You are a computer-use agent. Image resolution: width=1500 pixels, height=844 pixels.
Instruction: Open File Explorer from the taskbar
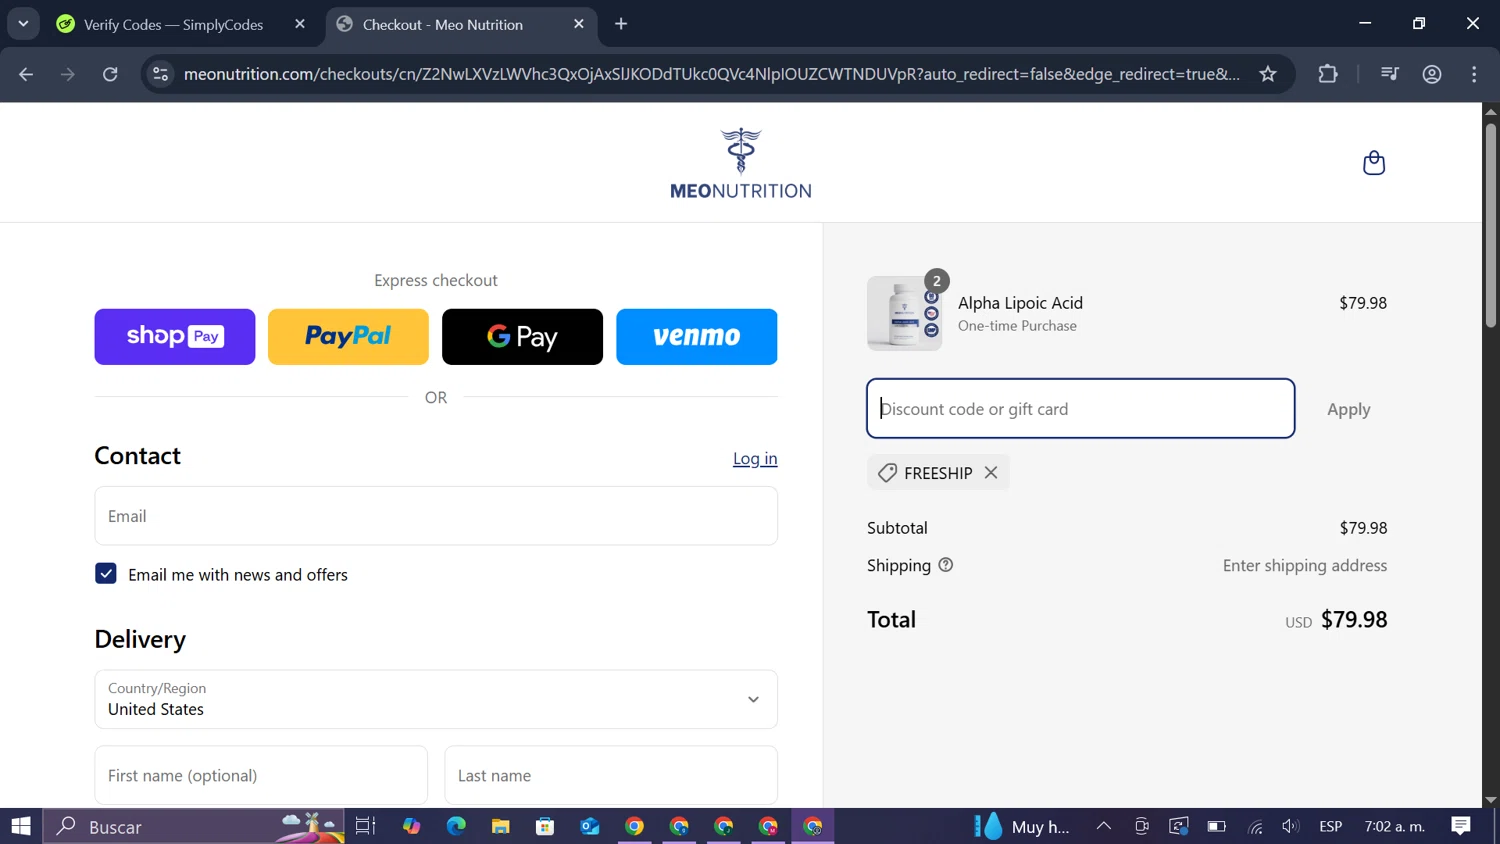coord(501,826)
